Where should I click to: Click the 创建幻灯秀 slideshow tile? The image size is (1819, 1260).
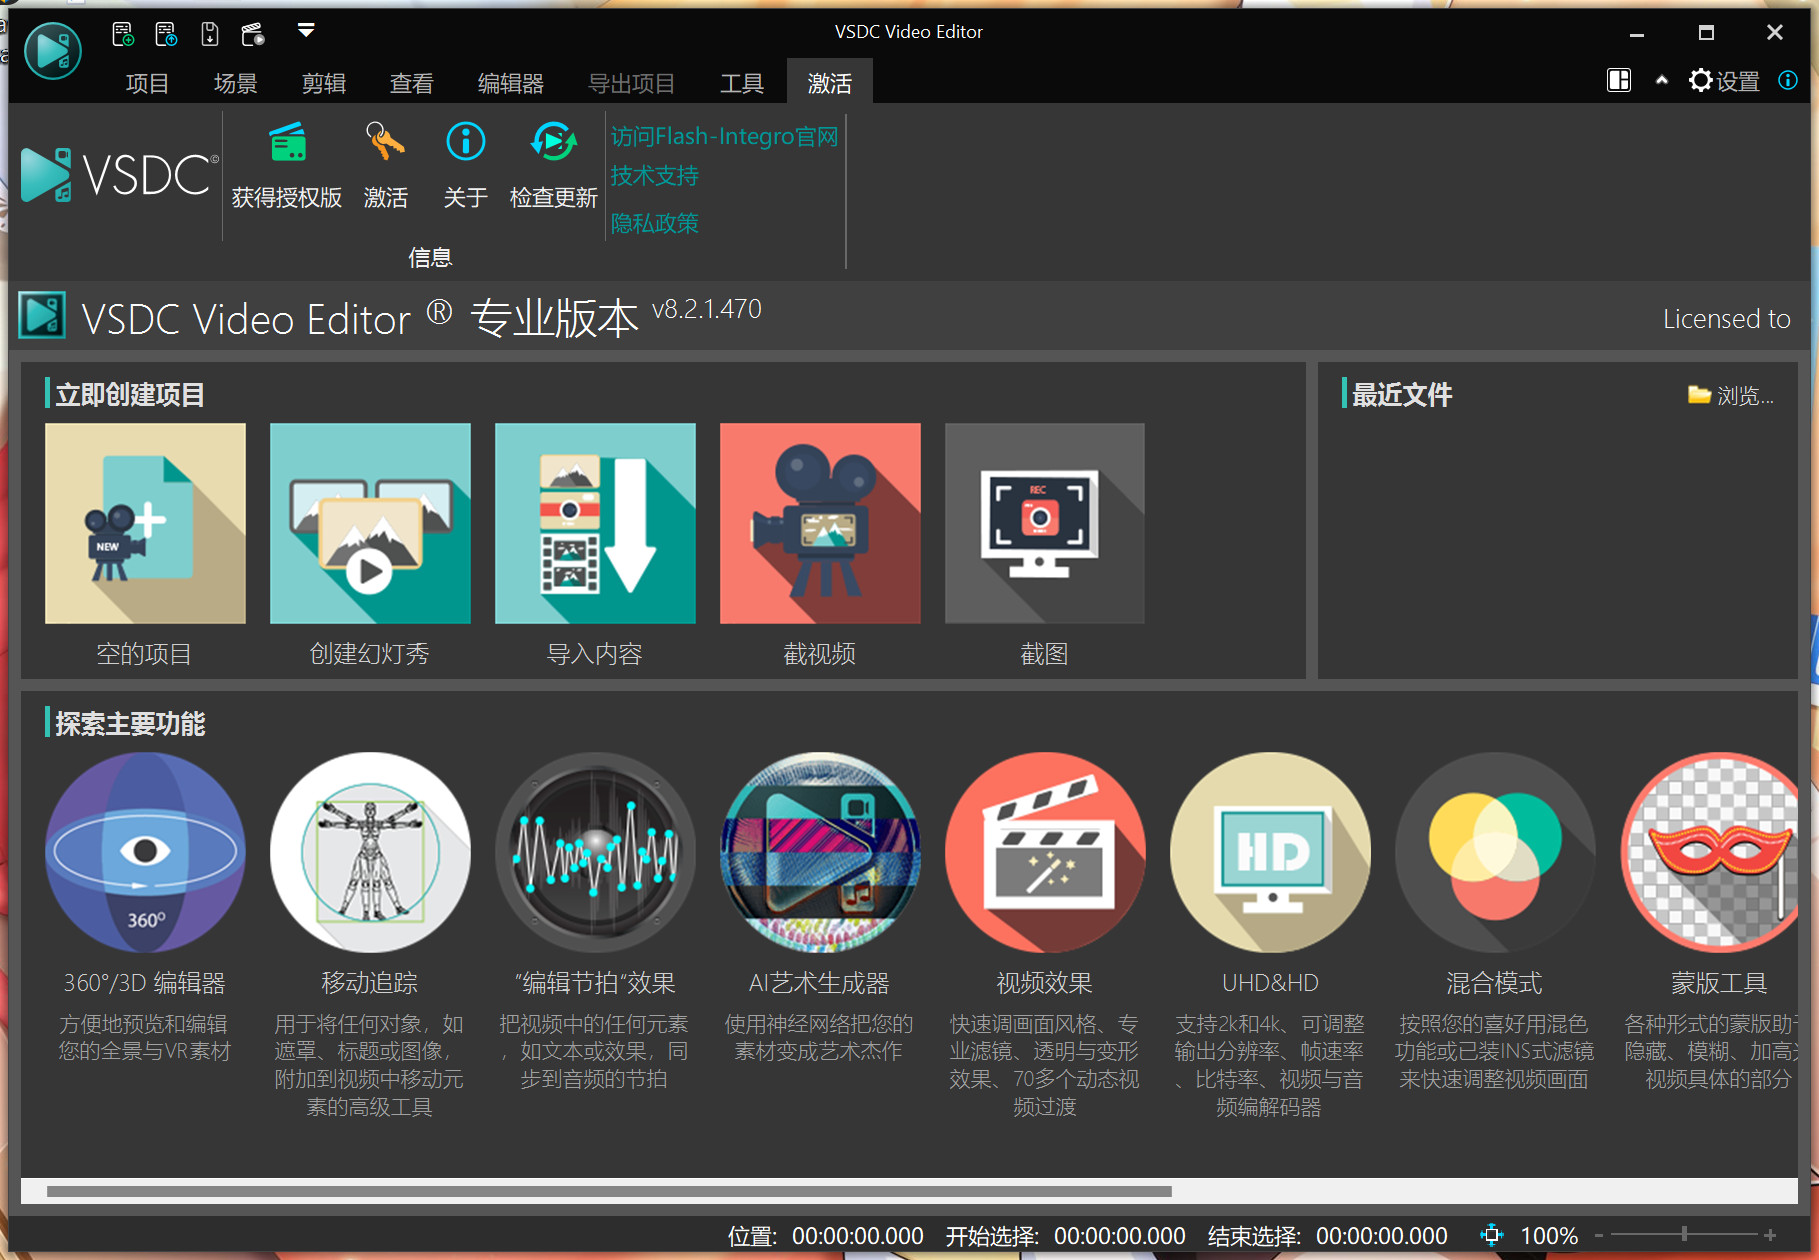pyautogui.click(x=370, y=523)
